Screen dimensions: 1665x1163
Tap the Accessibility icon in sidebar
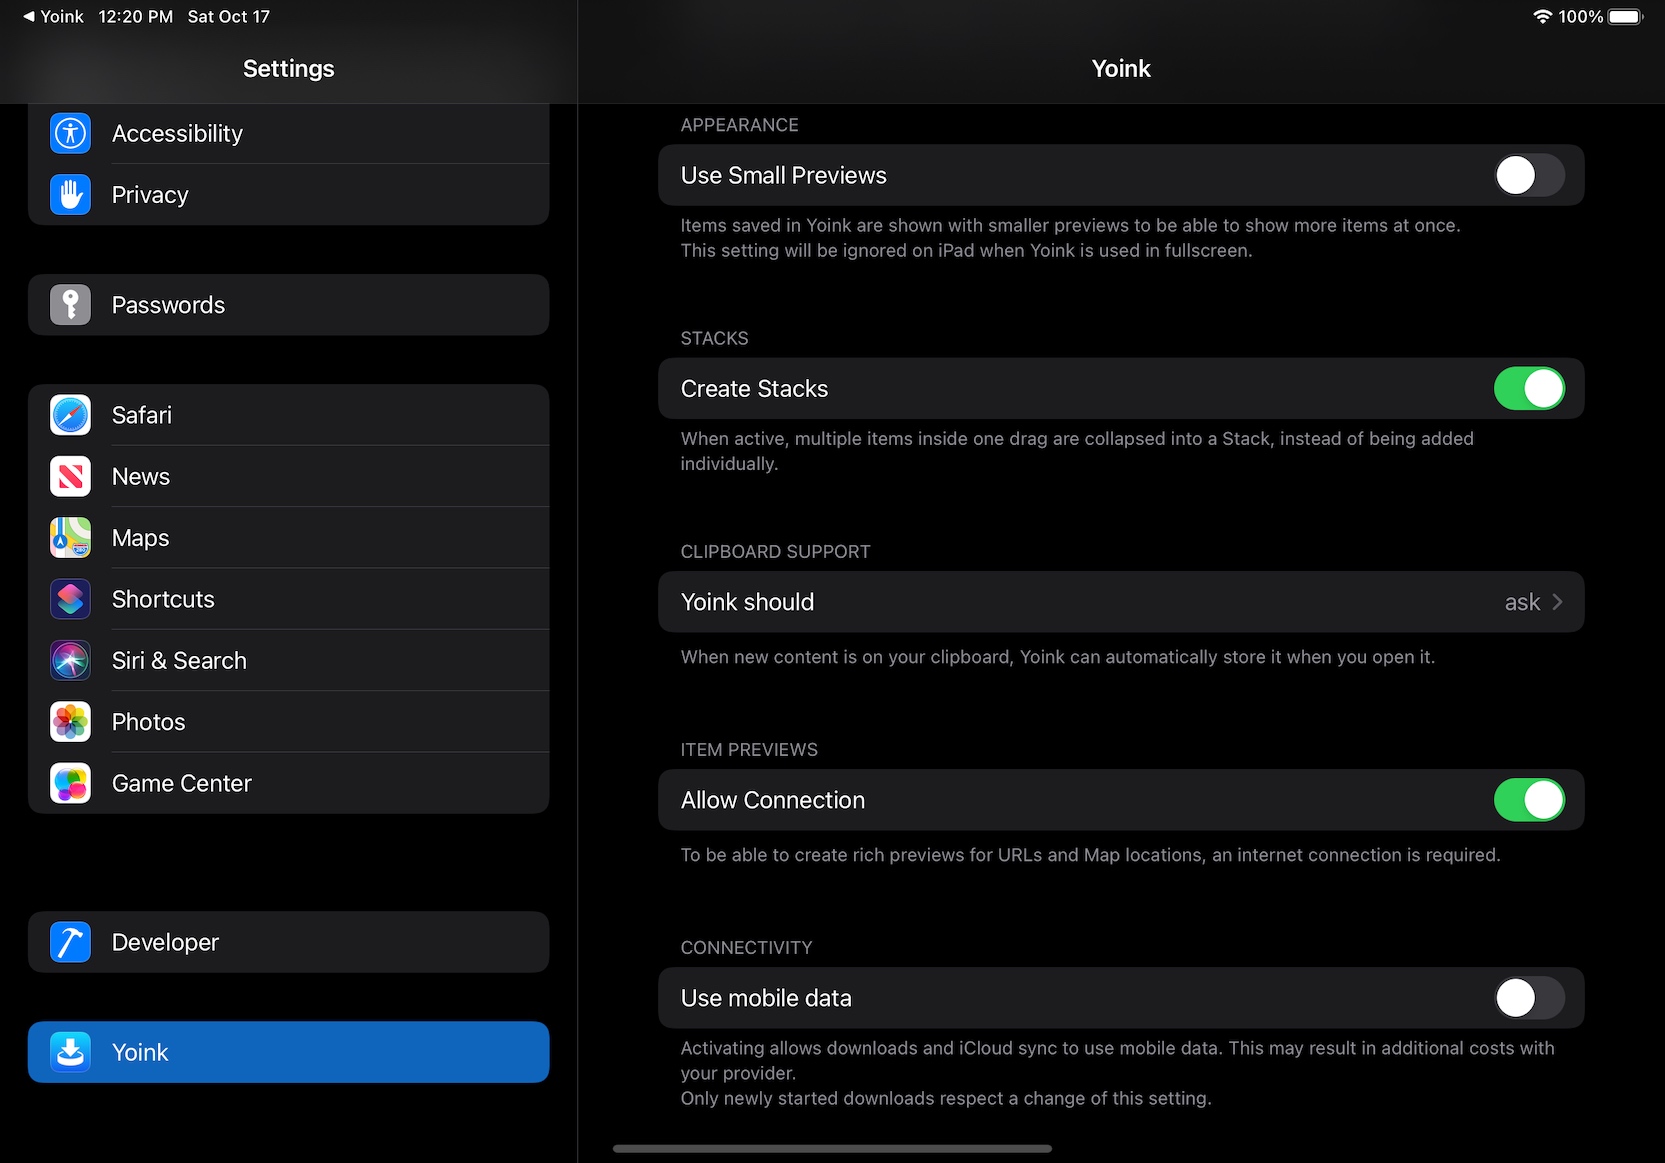tap(70, 133)
